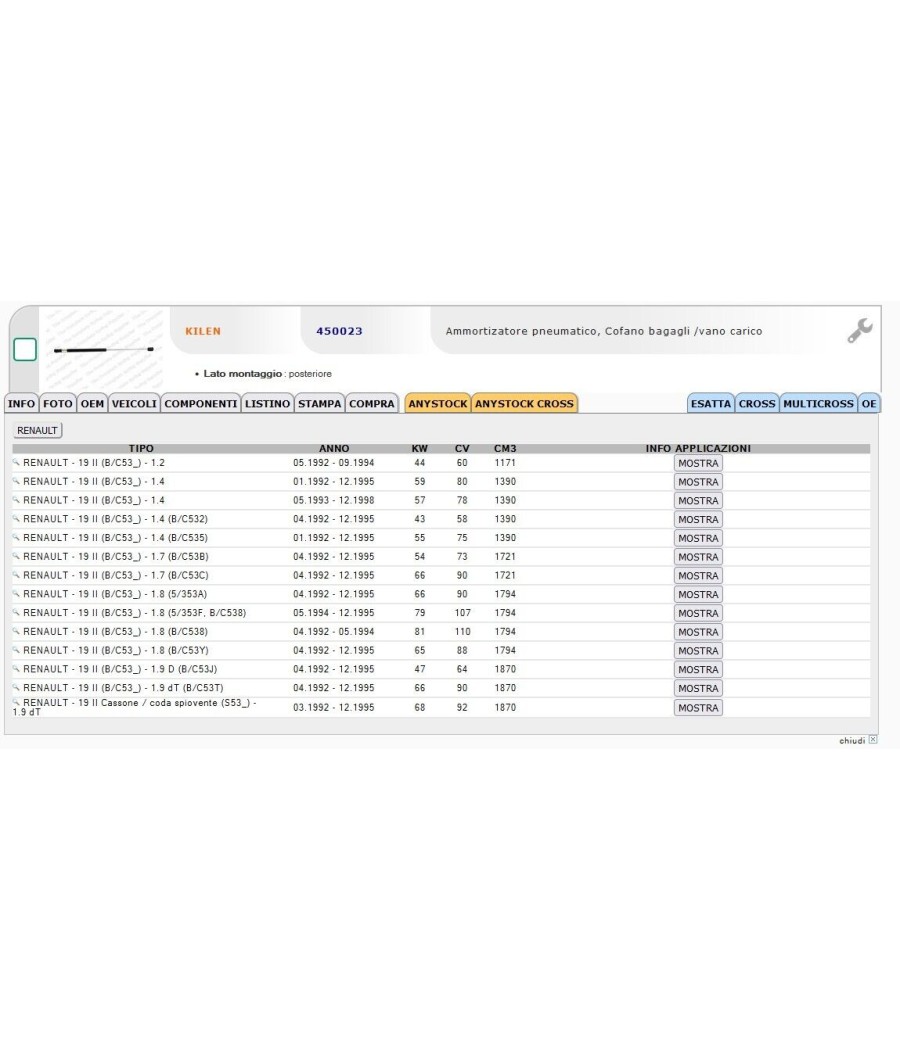Click MOSTRA for Cassone coda spiovente row

pos(698,708)
